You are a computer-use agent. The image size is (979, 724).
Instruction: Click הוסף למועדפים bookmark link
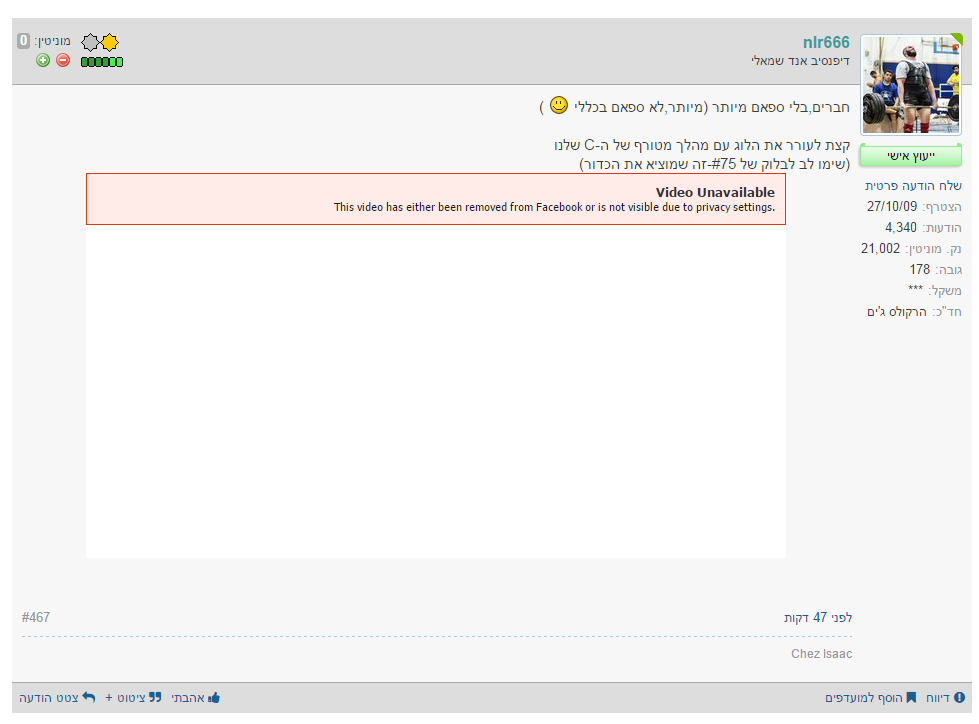click(x=863, y=698)
